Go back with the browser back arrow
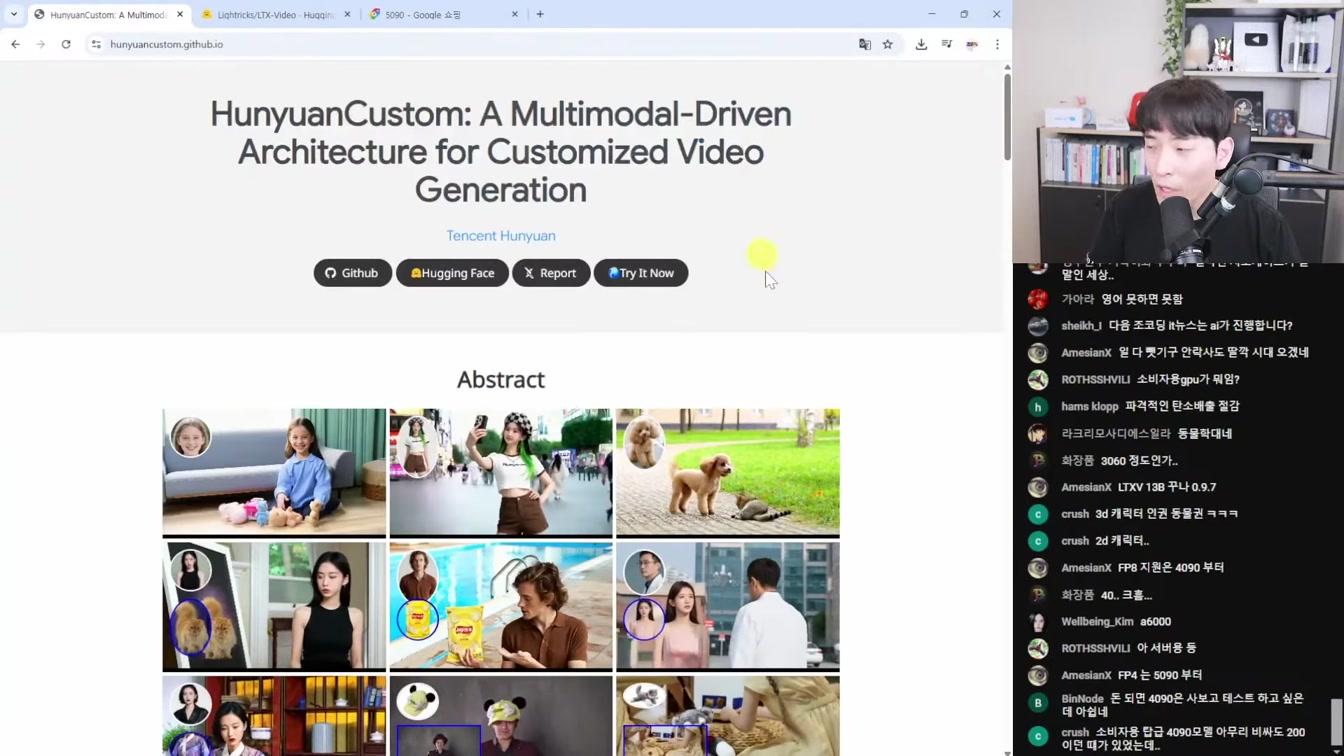 [15, 44]
